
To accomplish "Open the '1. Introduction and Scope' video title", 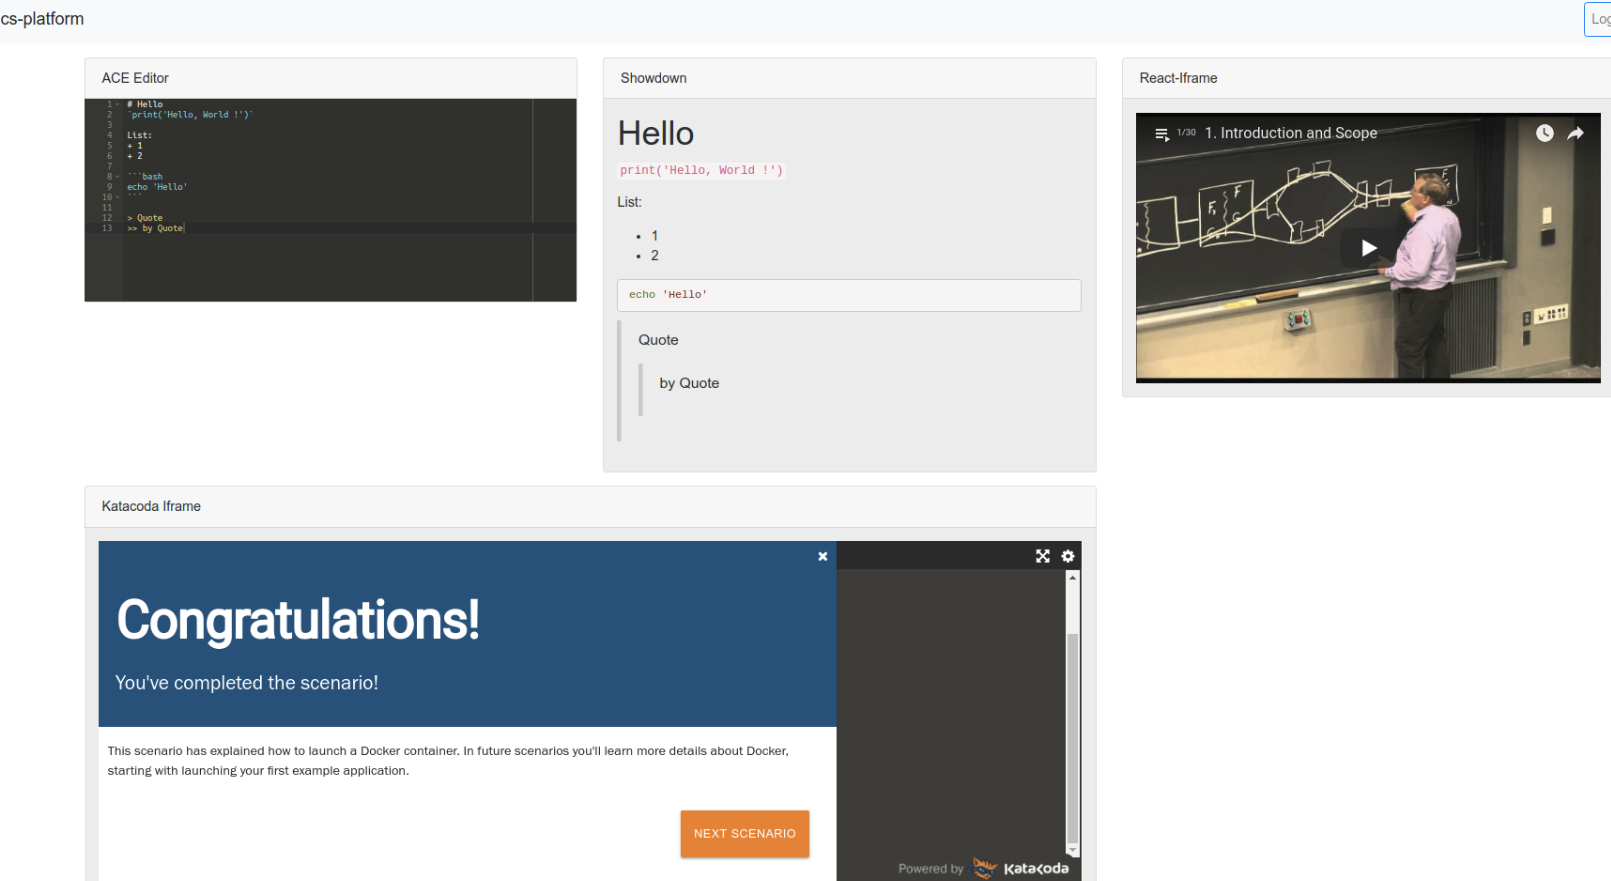I will click(1291, 133).
